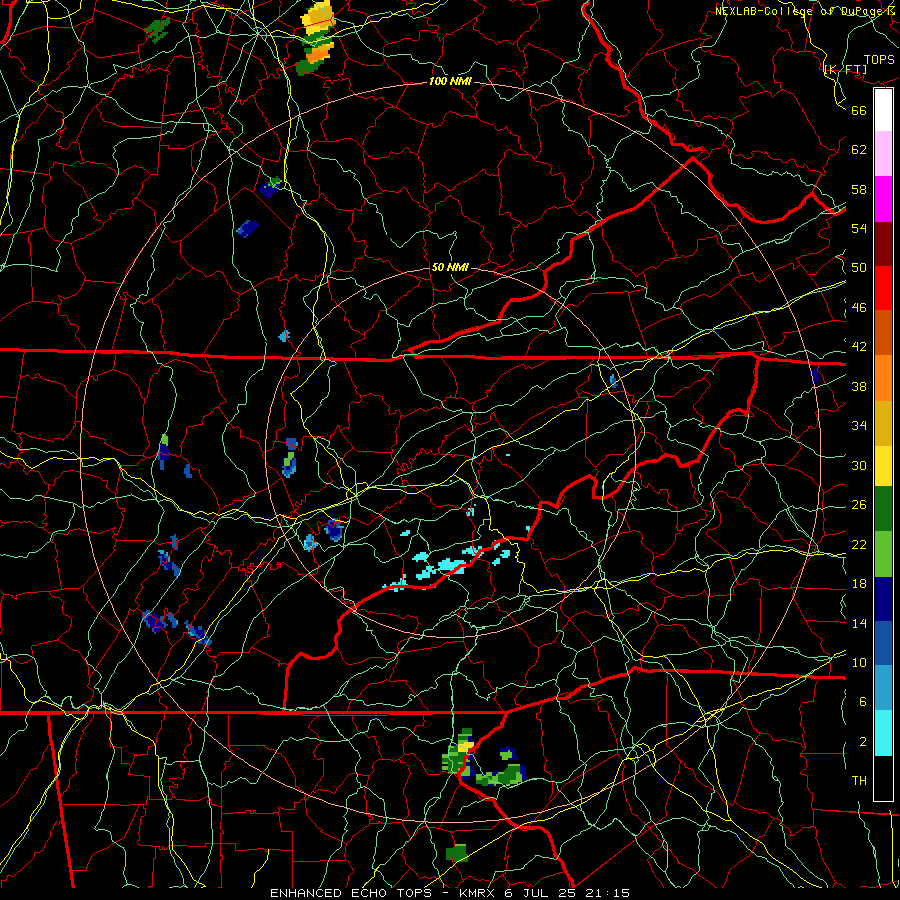Screen dimensions: 900x900
Task: Click the "42" legend value
Action: point(859,347)
